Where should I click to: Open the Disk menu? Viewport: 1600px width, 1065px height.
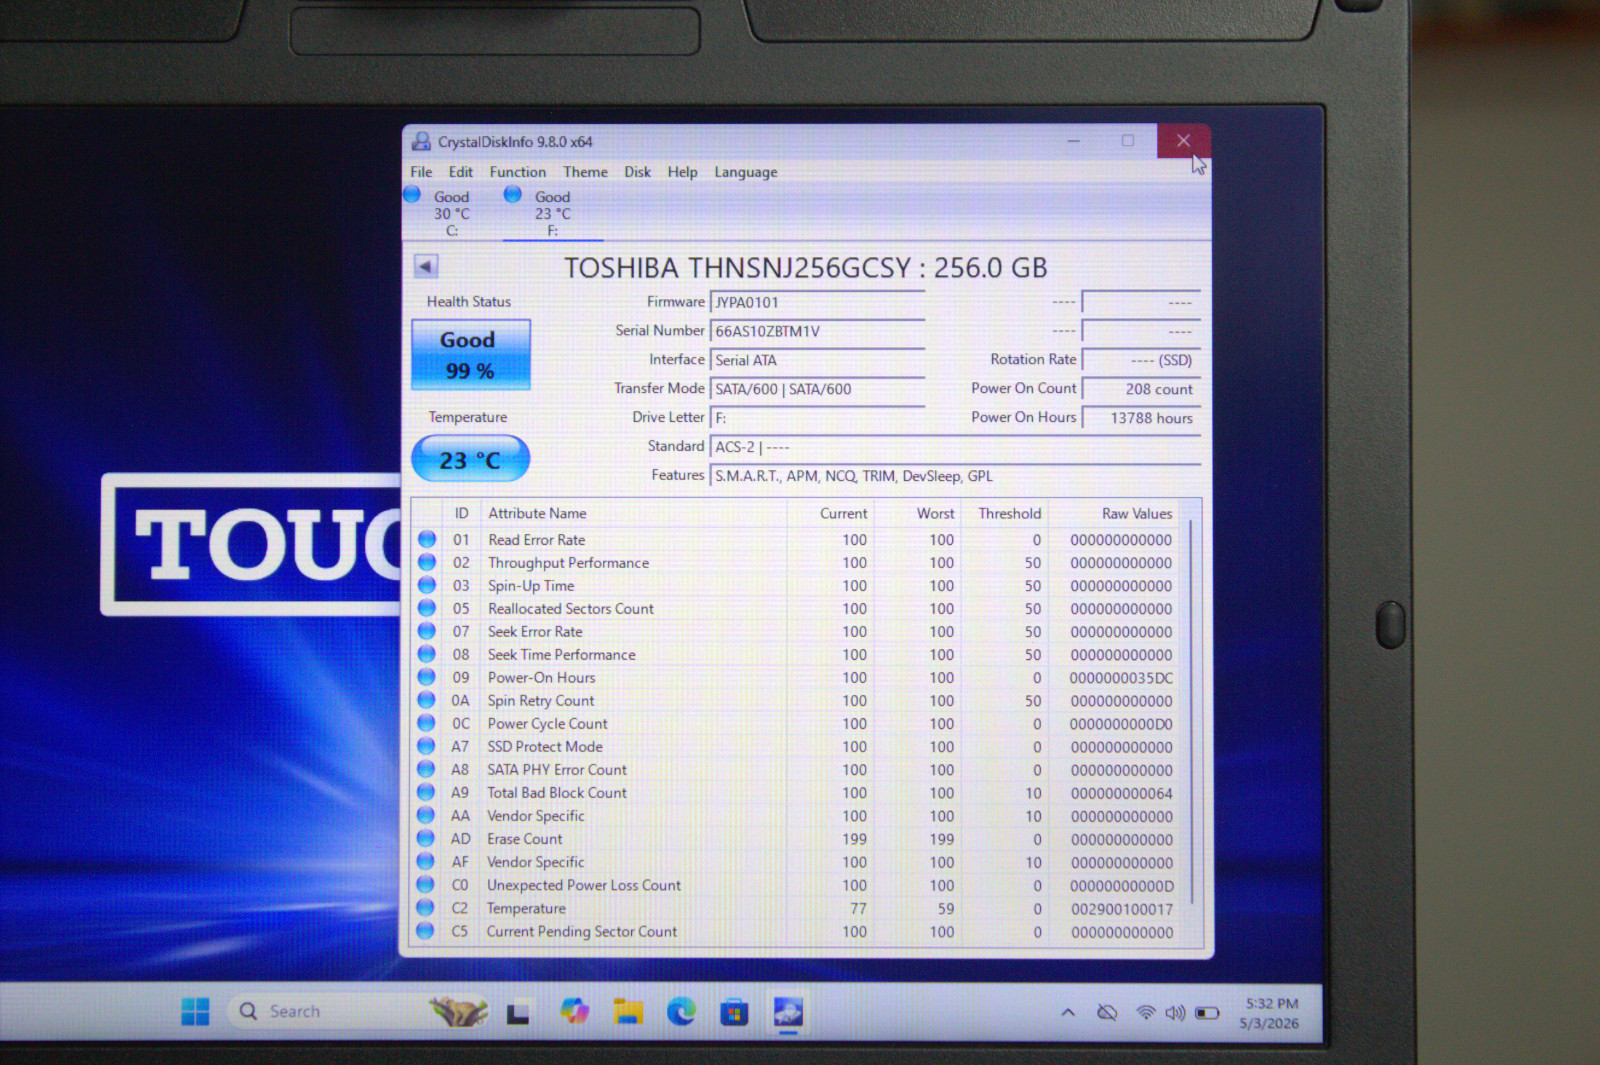click(x=637, y=172)
